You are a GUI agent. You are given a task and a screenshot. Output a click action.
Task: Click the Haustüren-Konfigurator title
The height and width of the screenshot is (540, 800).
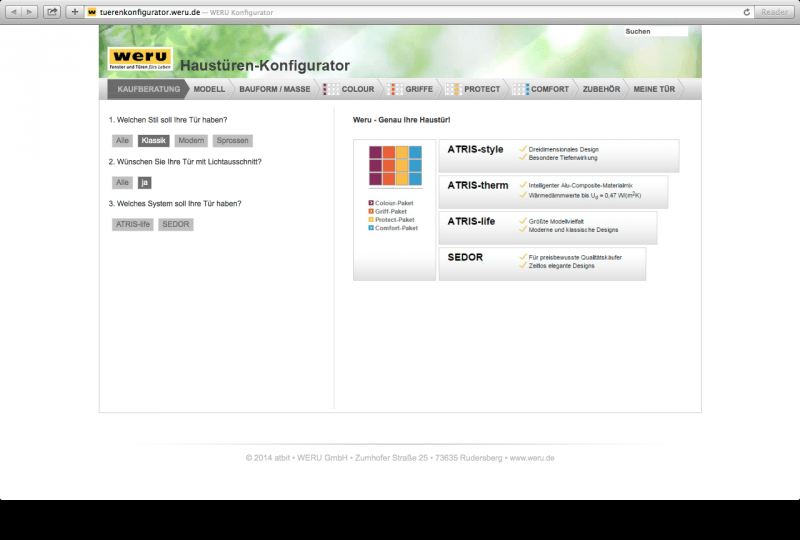(x=265, y=66)
